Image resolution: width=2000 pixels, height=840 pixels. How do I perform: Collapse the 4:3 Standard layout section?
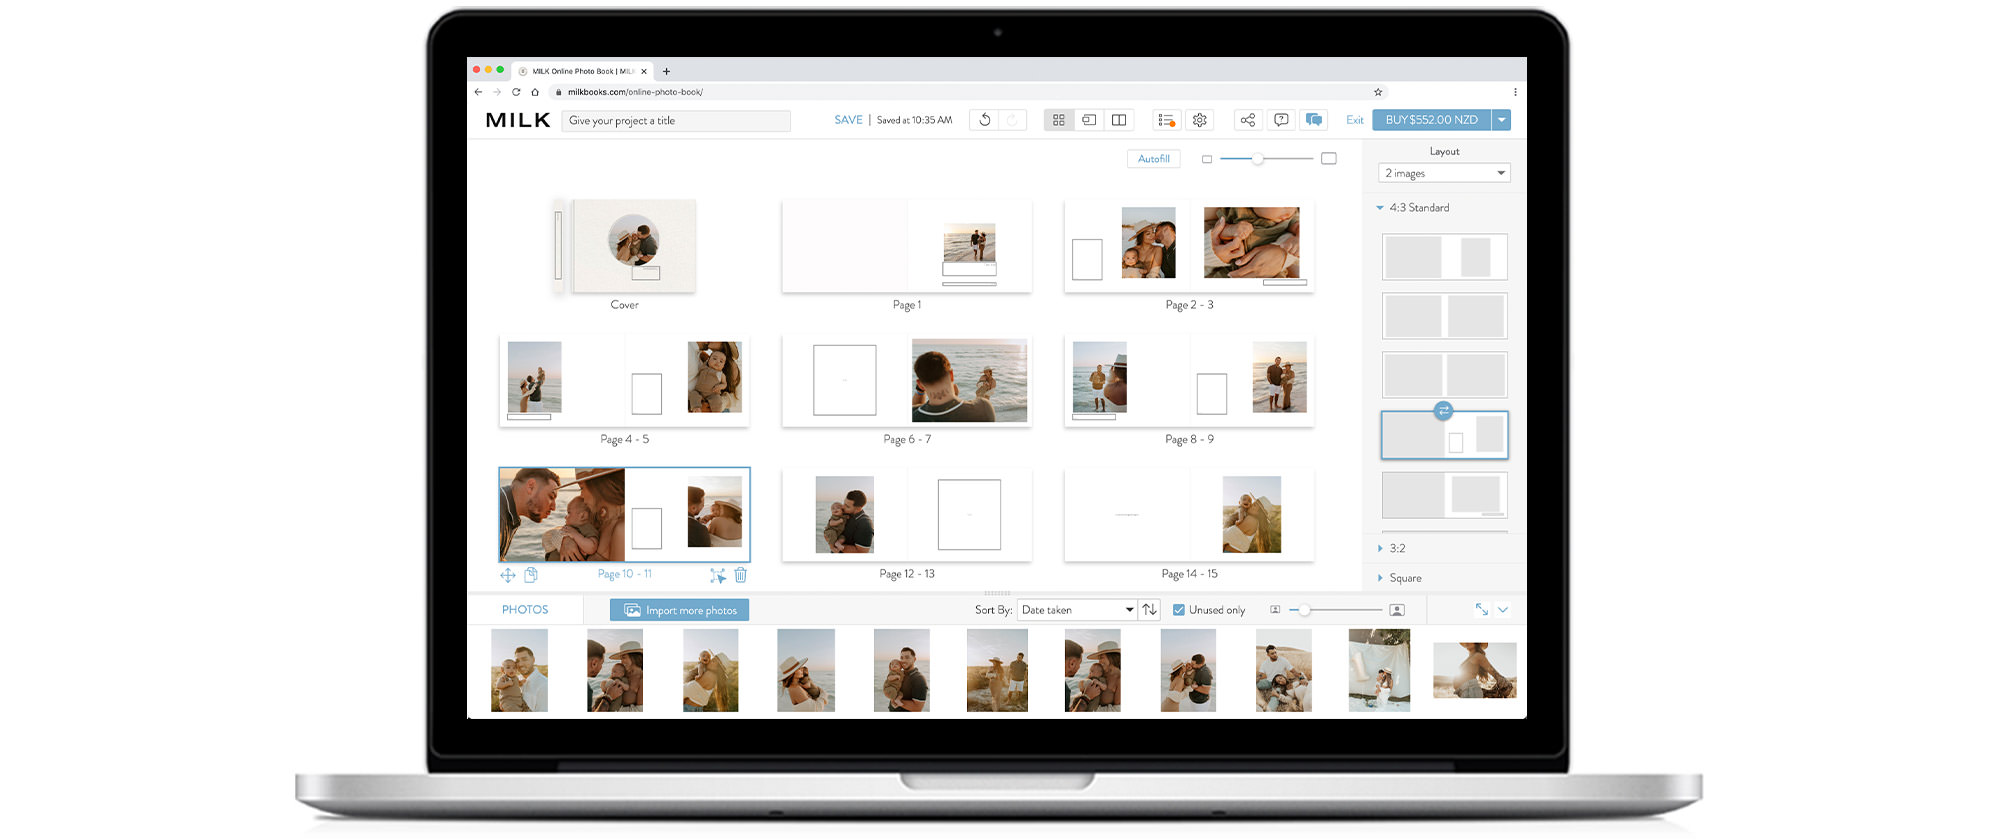click(1380, 208)
